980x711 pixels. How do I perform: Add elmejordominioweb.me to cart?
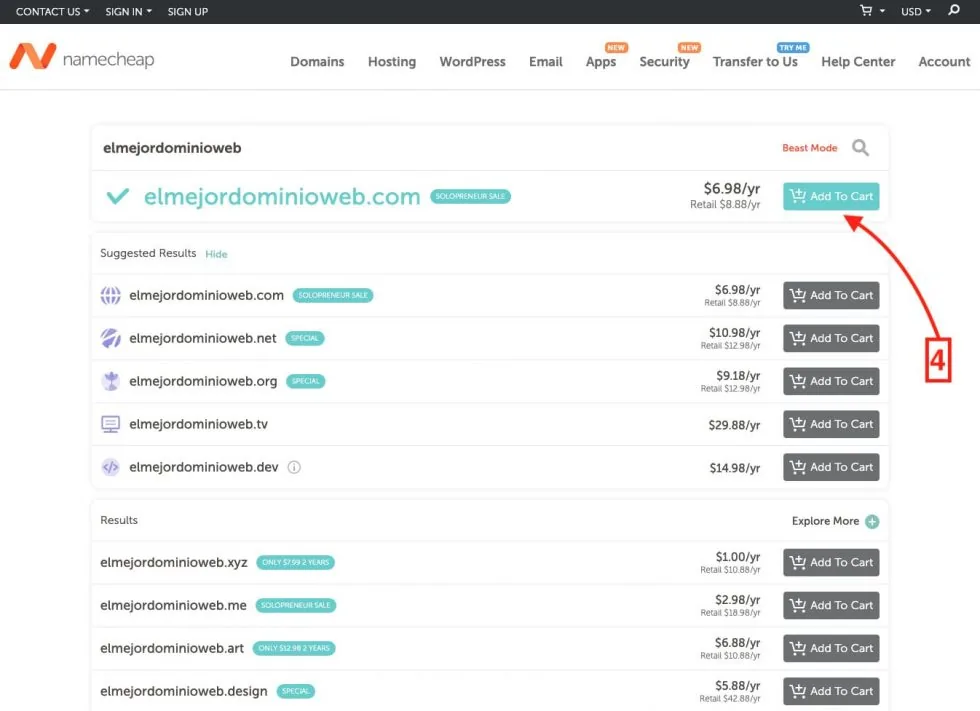click(831, 605)
